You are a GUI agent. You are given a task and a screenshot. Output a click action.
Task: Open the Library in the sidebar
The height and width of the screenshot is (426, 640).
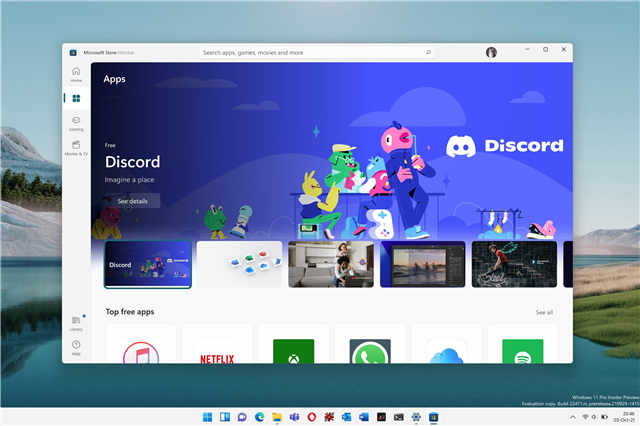coord(76,323)
